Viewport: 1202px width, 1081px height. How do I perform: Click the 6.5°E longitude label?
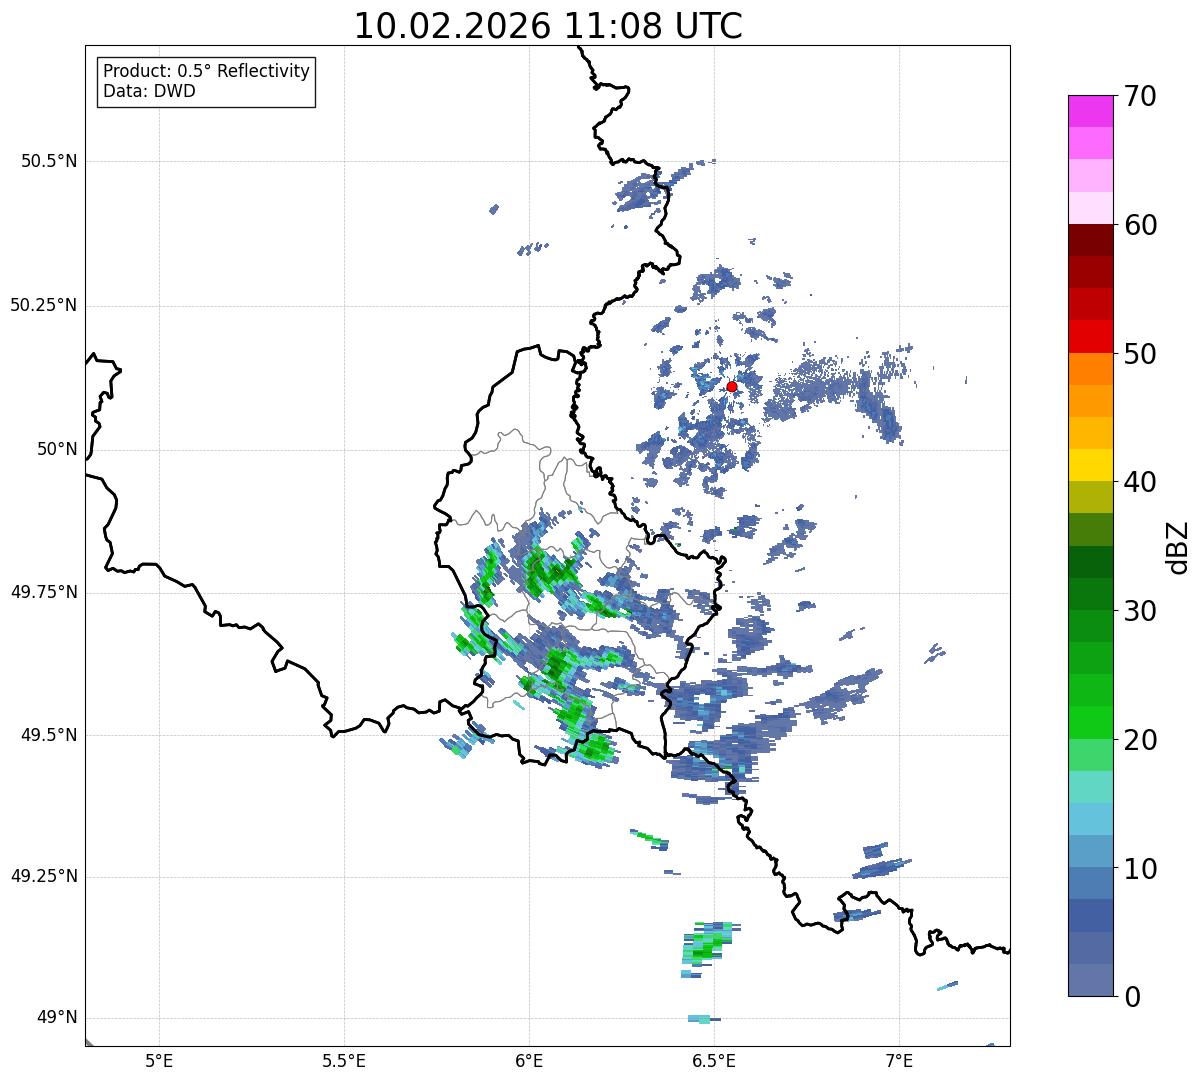[714, 1061]
